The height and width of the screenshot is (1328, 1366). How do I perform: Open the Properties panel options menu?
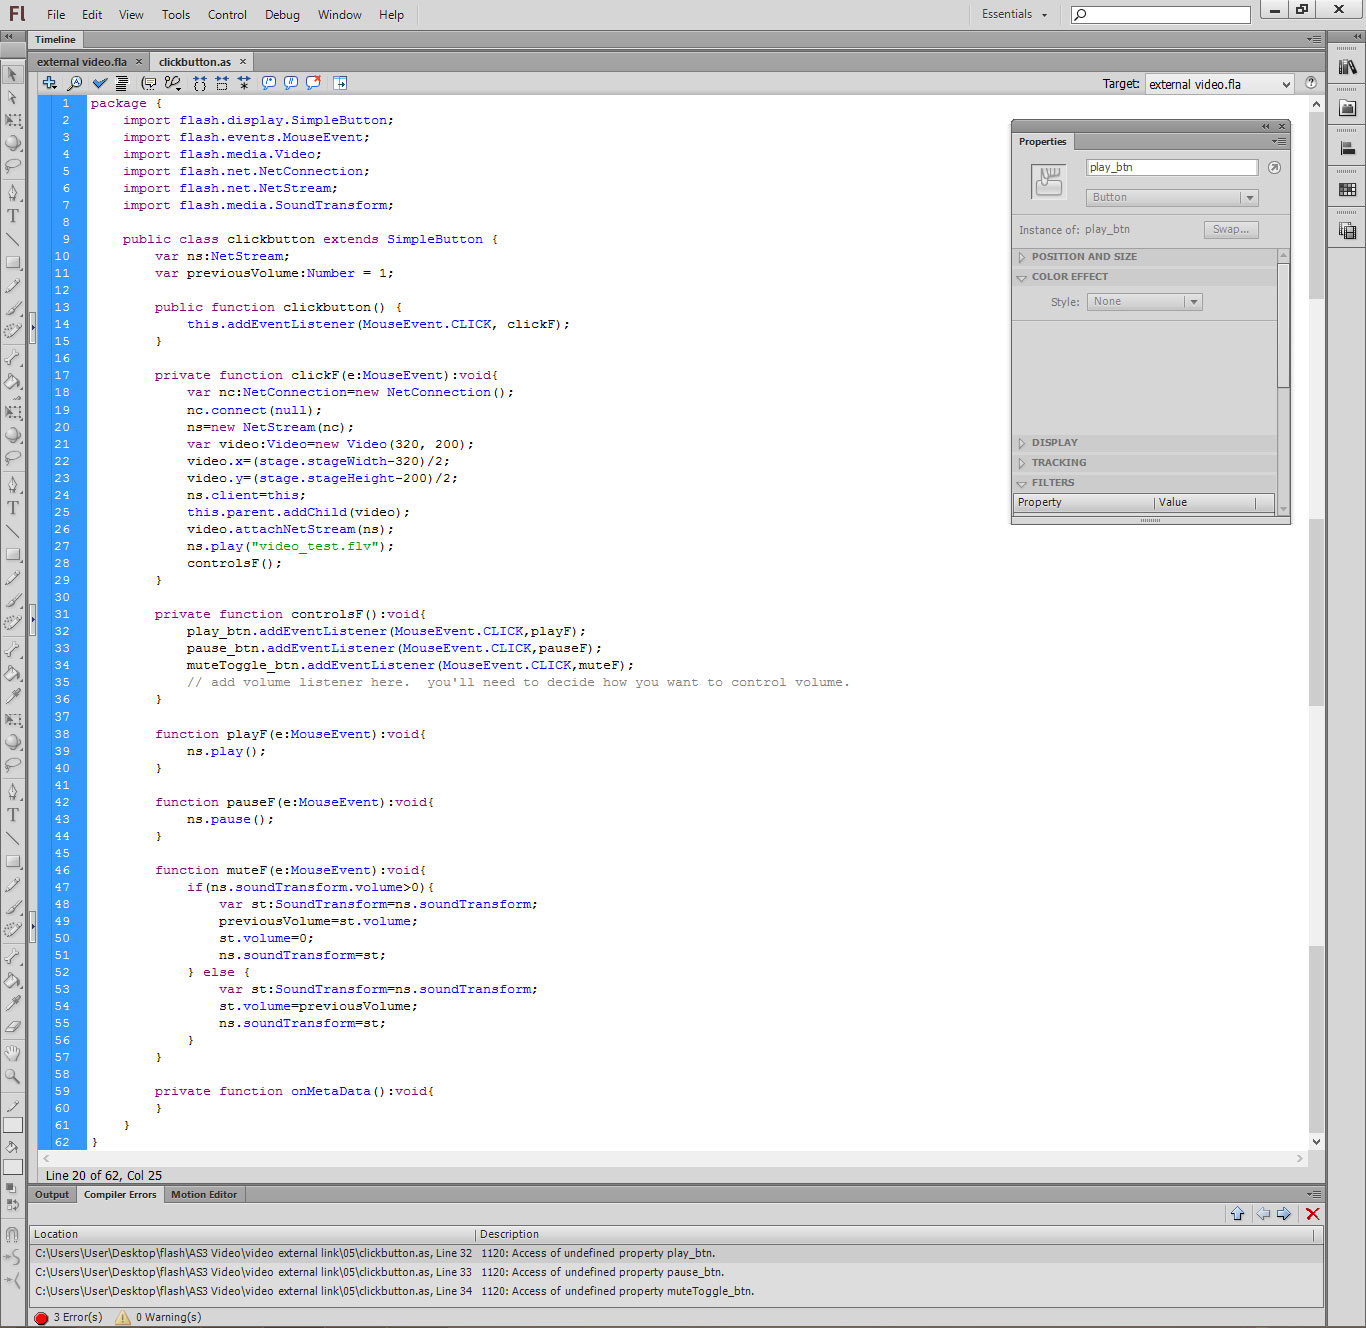tap(1279, 142)
